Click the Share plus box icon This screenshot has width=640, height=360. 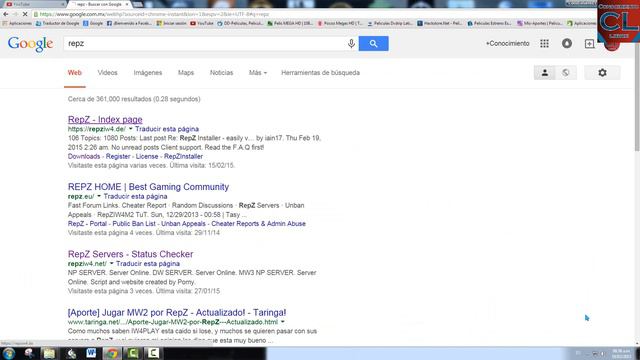589,43
